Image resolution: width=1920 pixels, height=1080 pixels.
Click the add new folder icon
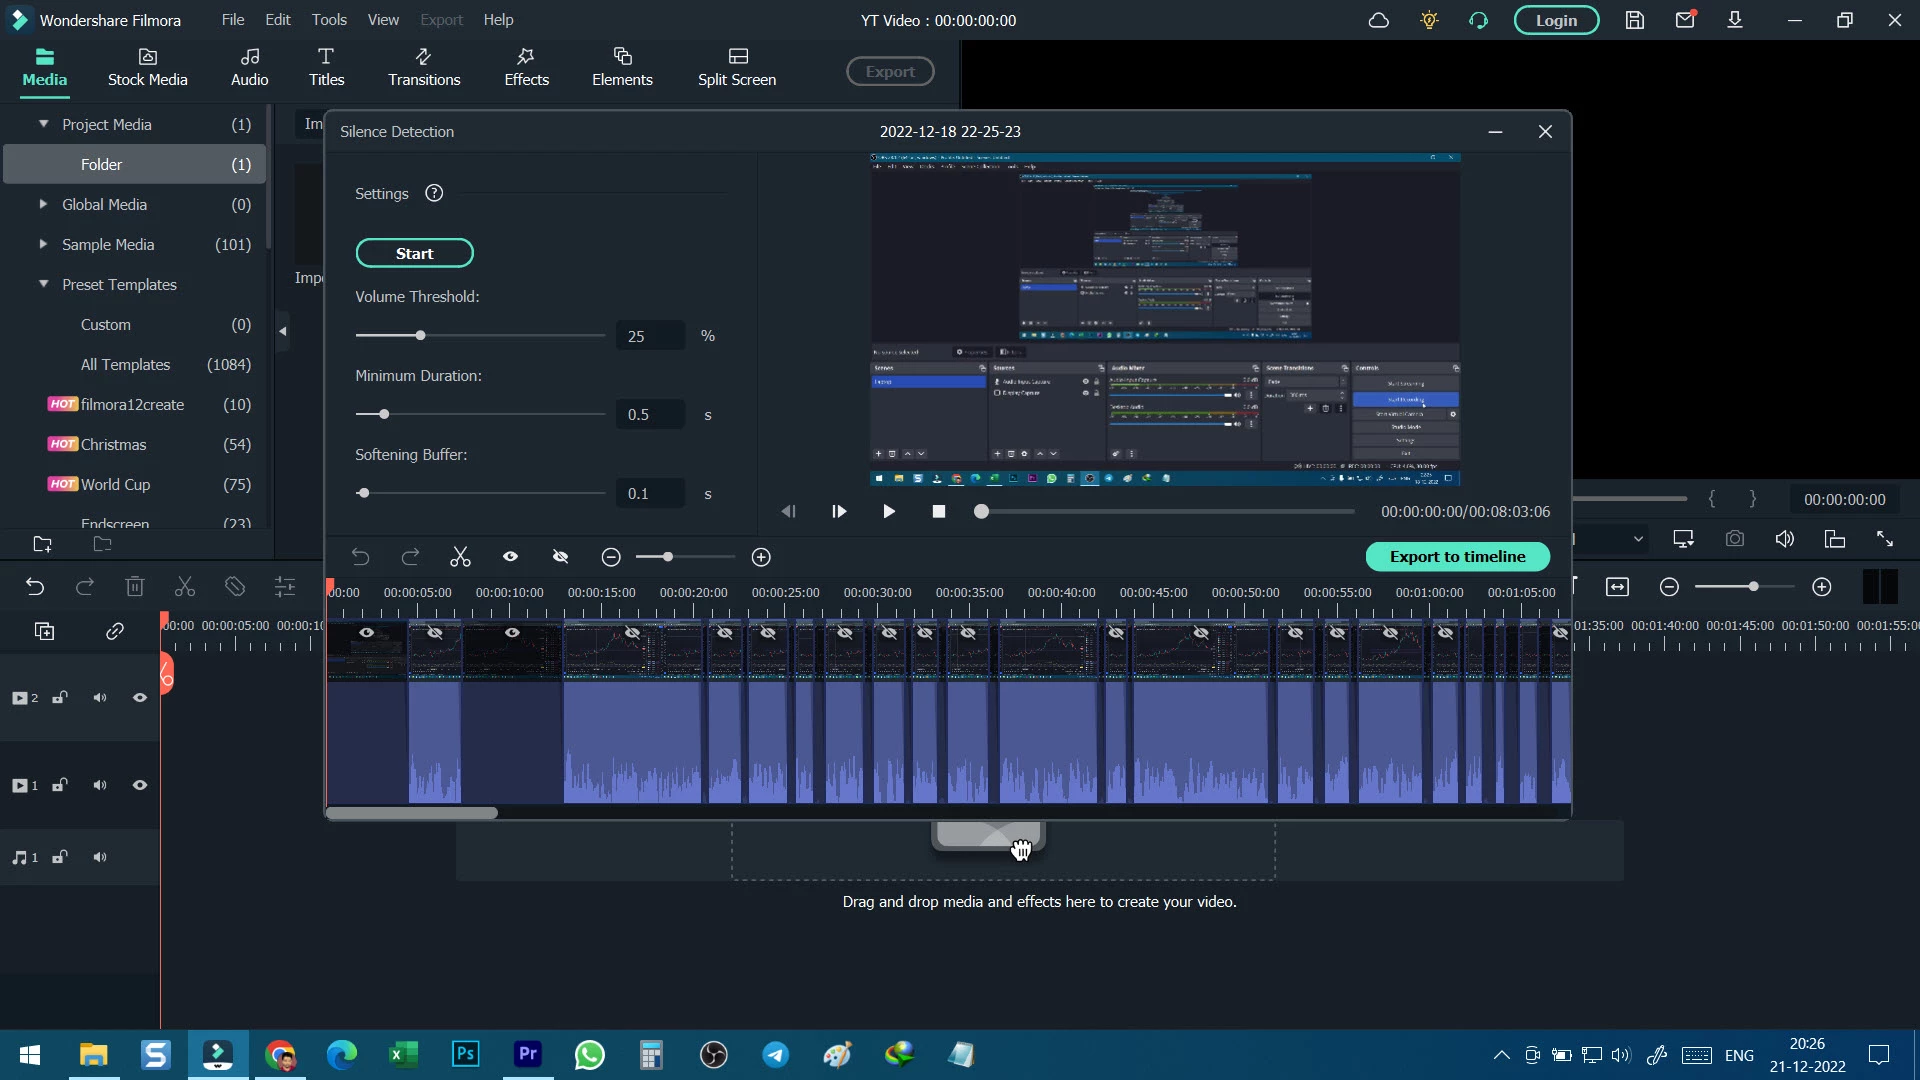click(42, 544)
